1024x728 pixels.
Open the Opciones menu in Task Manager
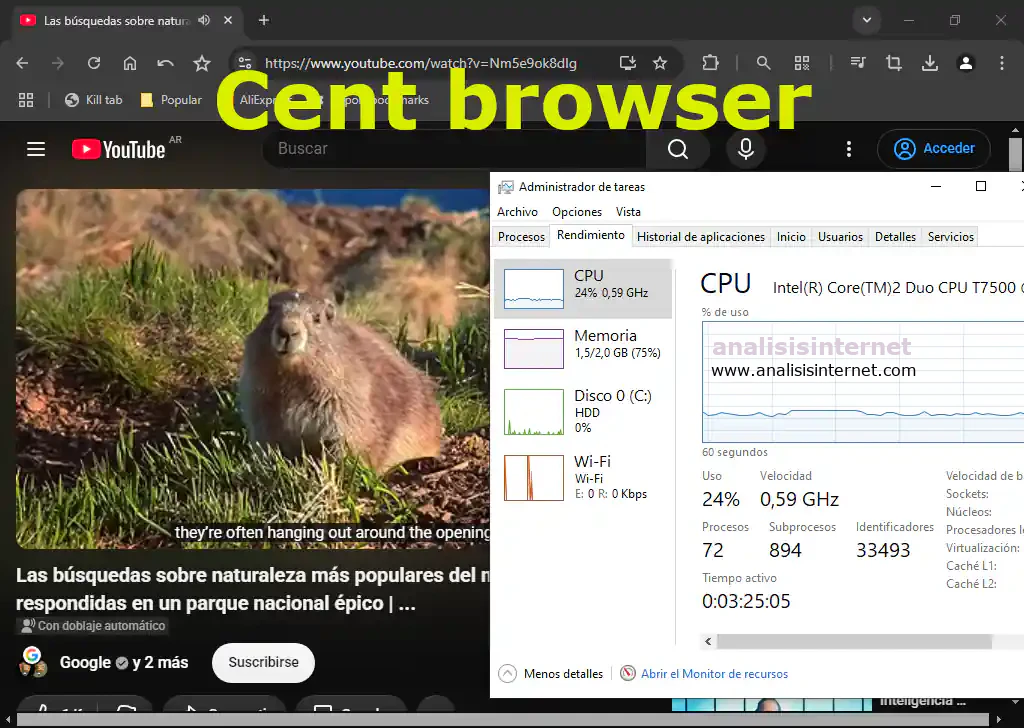(577, 212)
